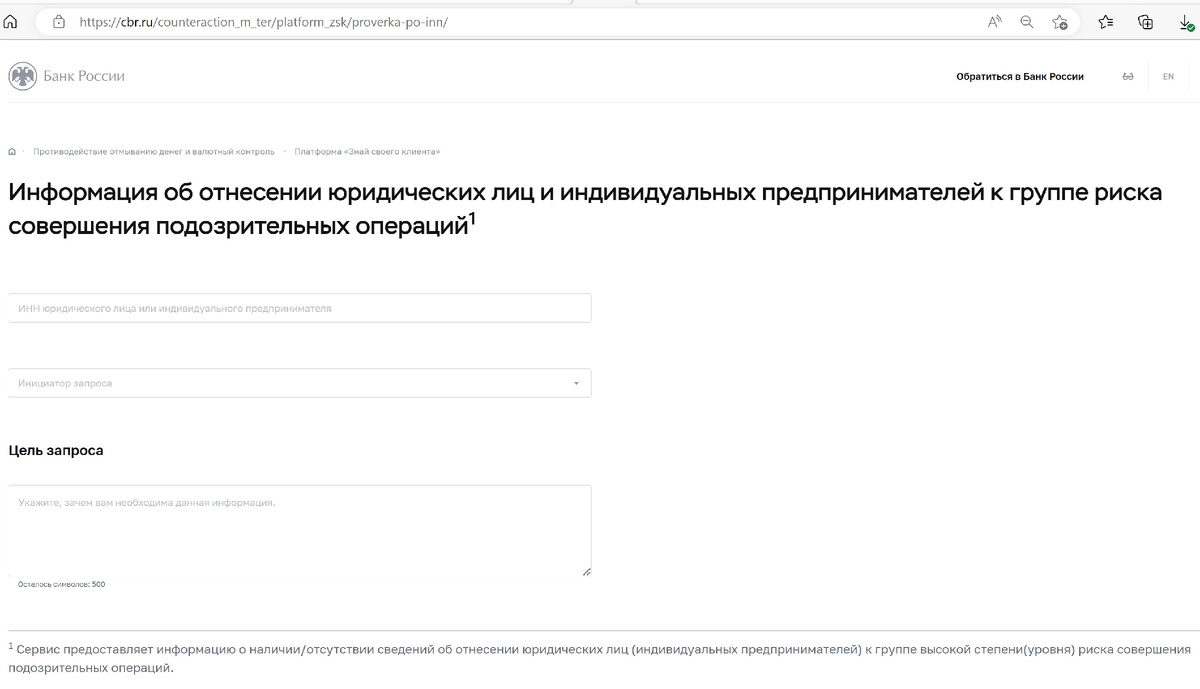
Task: Focus the ИНН input field
Action: pyautogui.click(x=300, y=308)
